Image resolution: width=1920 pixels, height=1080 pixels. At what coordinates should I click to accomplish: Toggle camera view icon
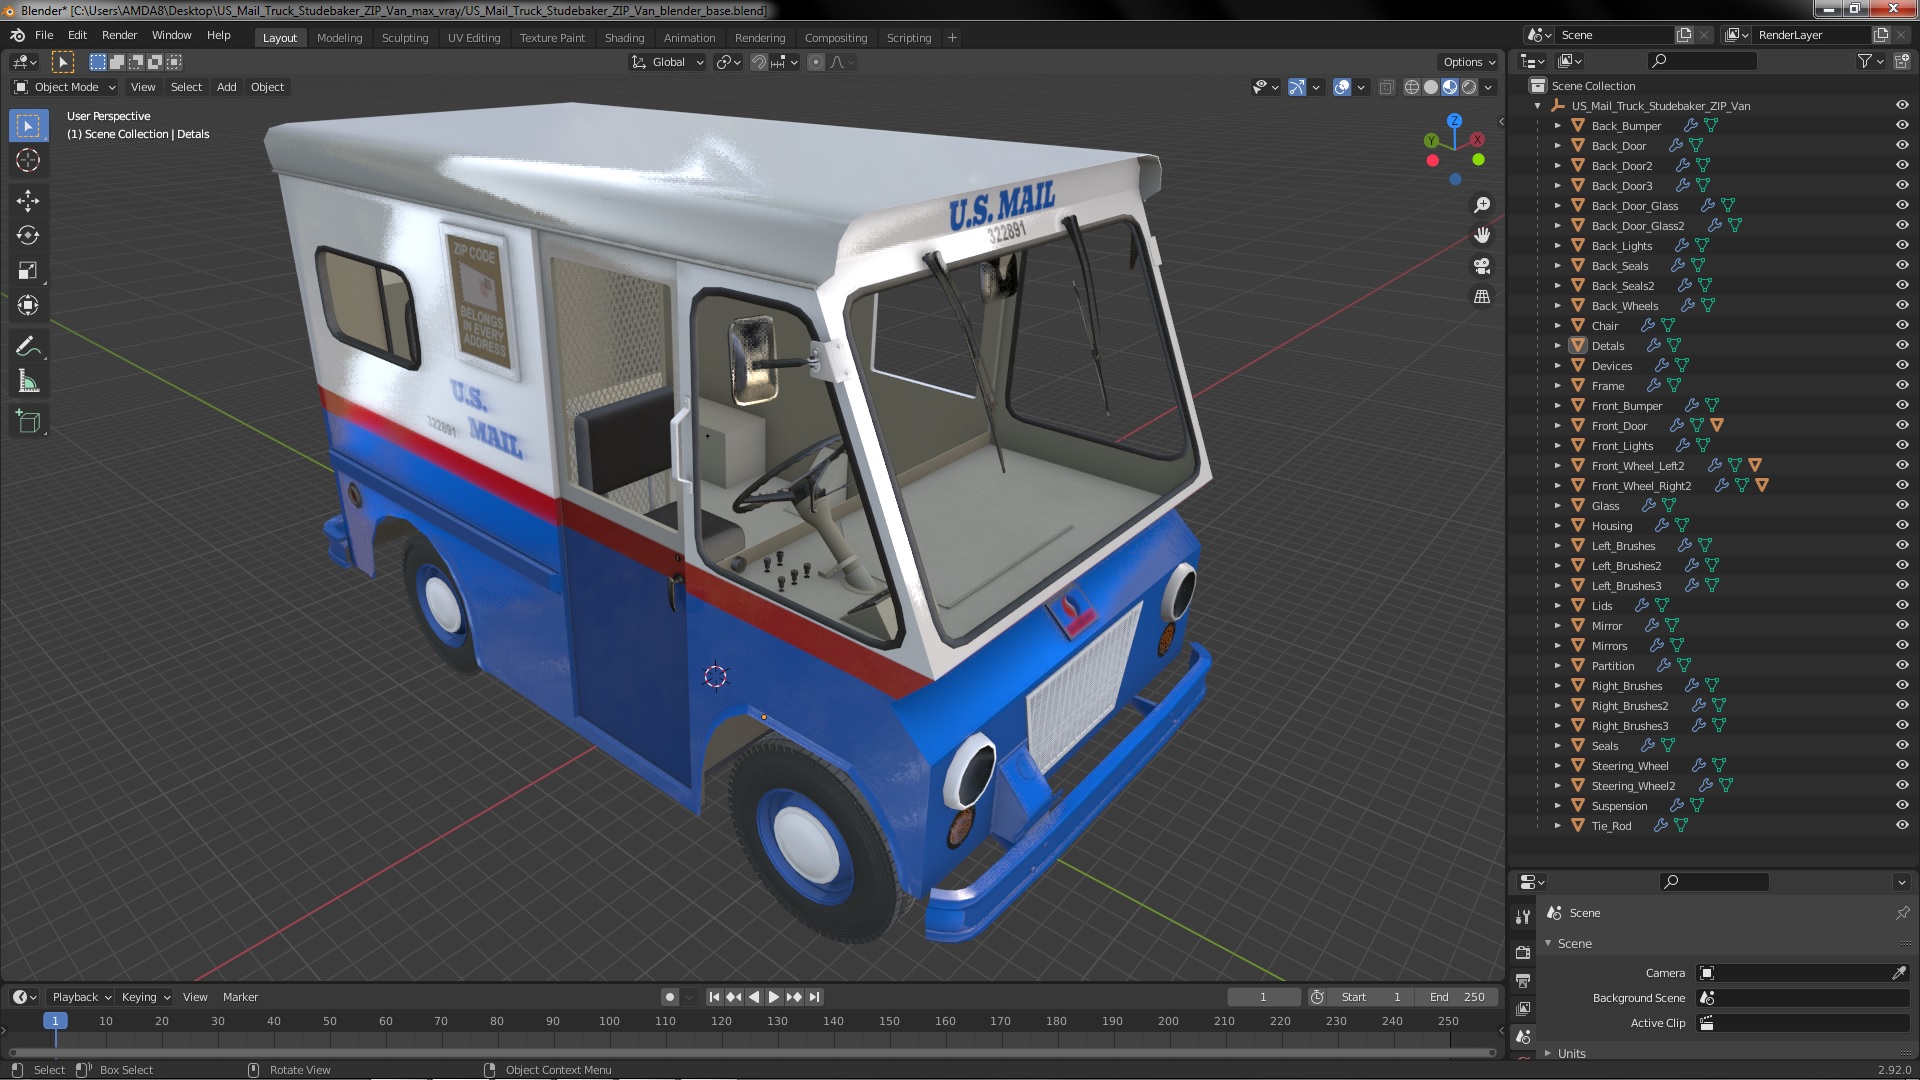(x=1482, y=266)
